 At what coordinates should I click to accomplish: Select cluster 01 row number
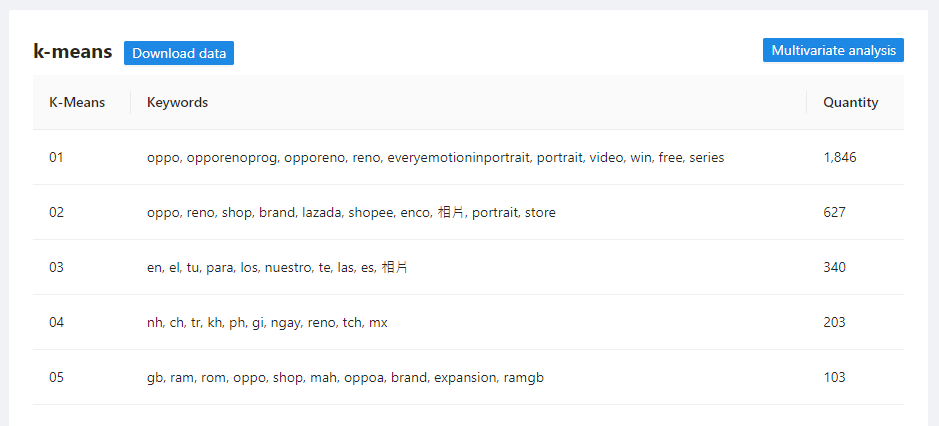pos(56,157)
